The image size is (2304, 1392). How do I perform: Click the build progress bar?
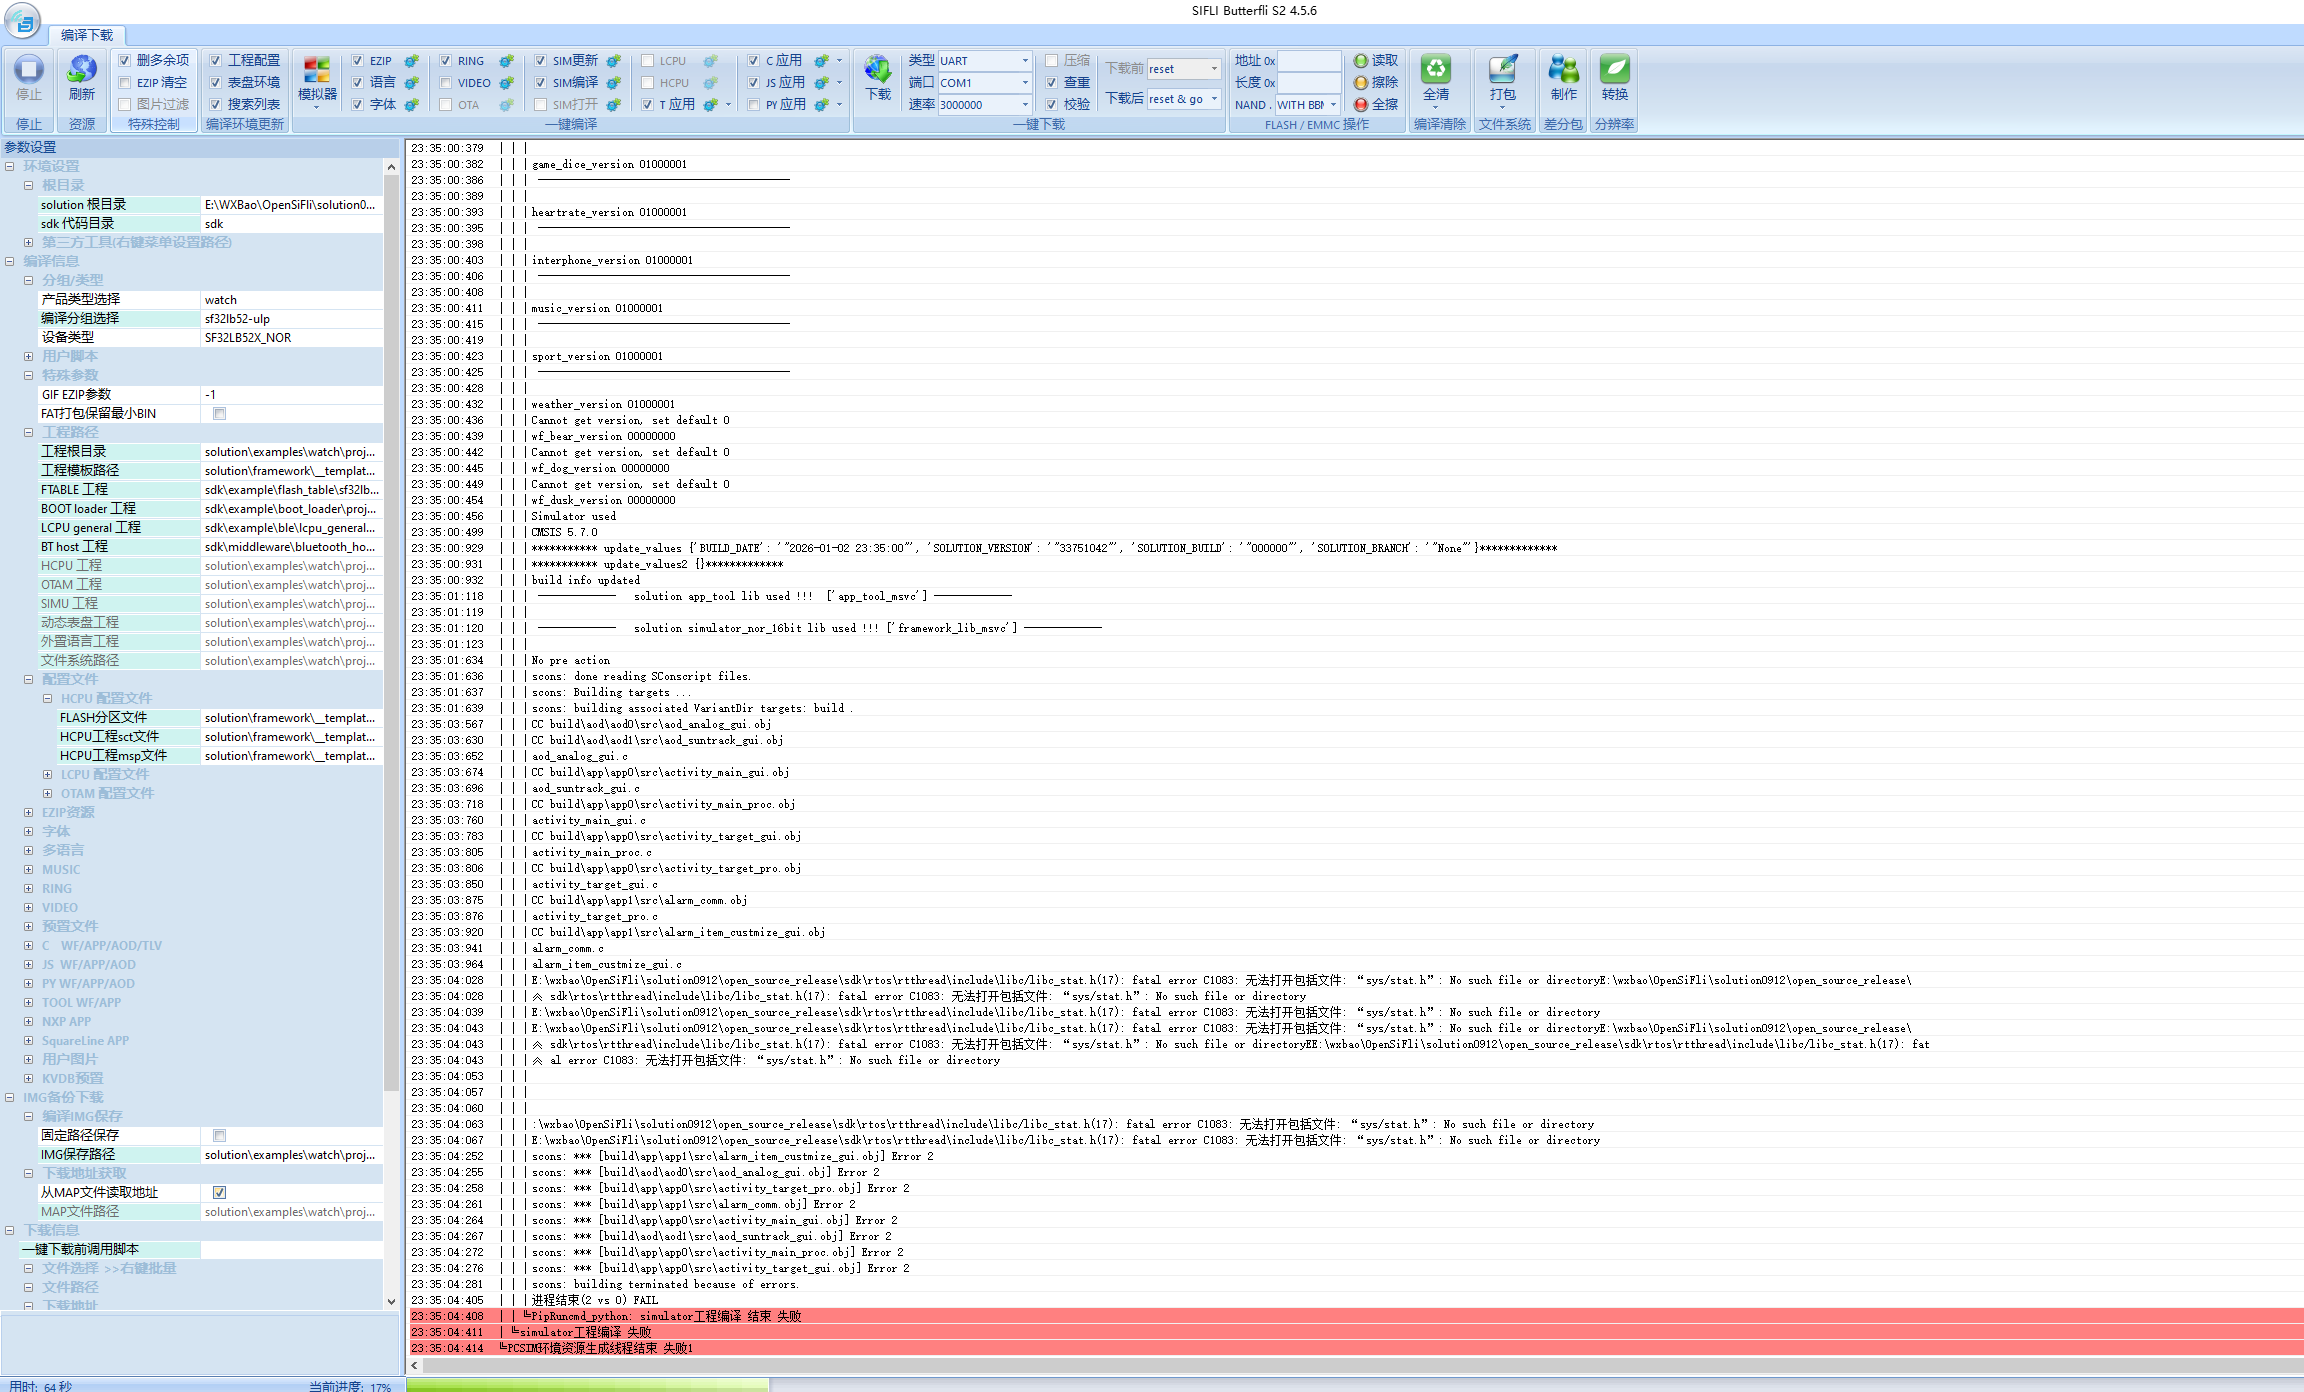pos(588,1385)
